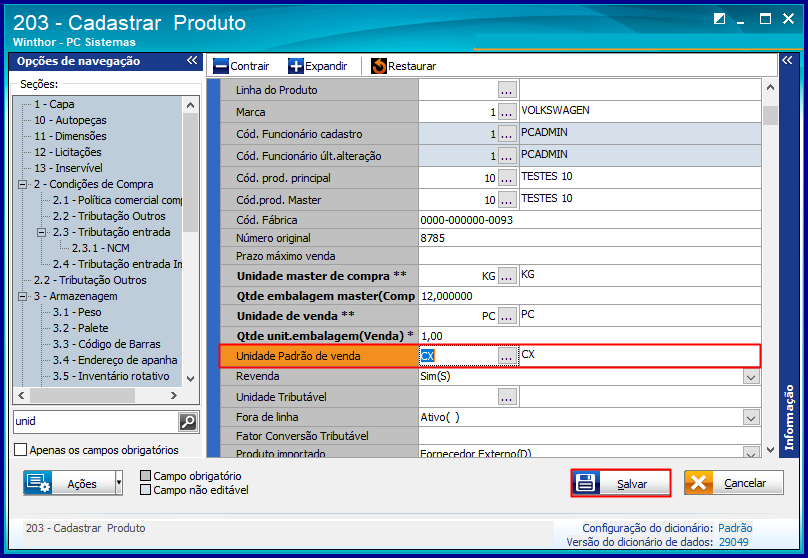Open lookup for Unidade master de compra
This screenshot has height=558, width=808.
click(507, 276)
